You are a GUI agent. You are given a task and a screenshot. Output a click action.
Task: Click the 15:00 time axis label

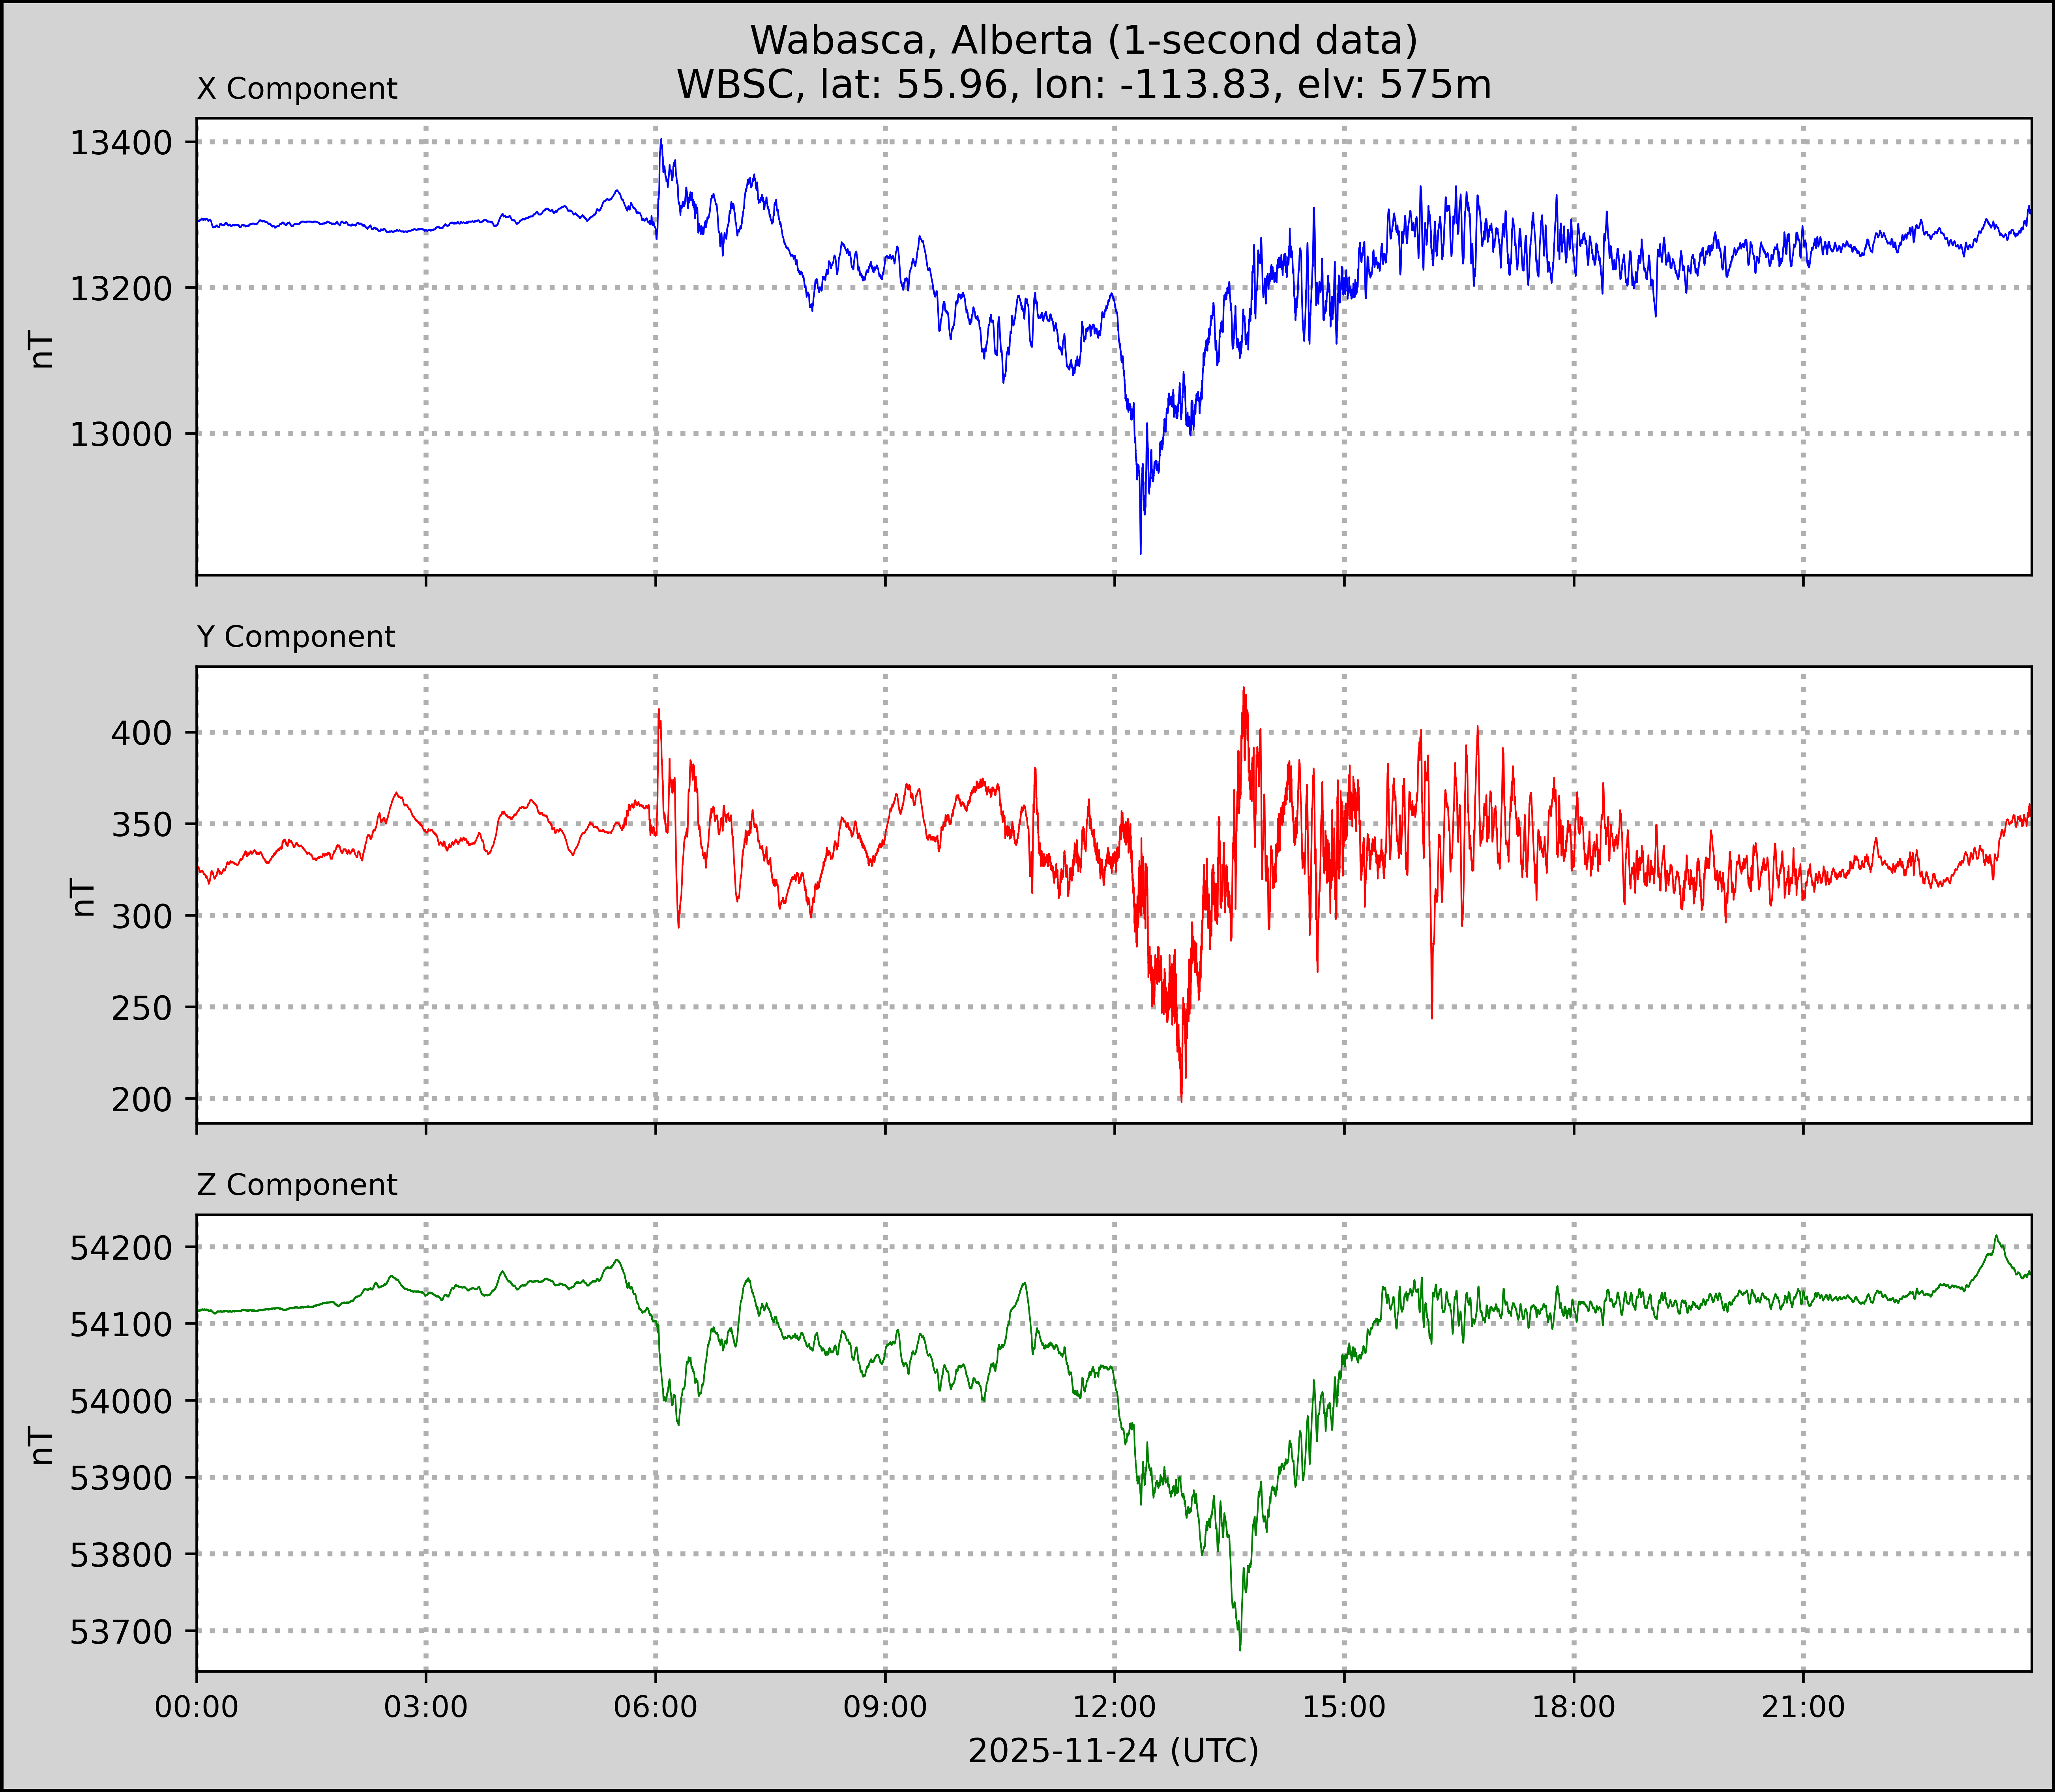pyautogui.click(x=1344, y=1707)
